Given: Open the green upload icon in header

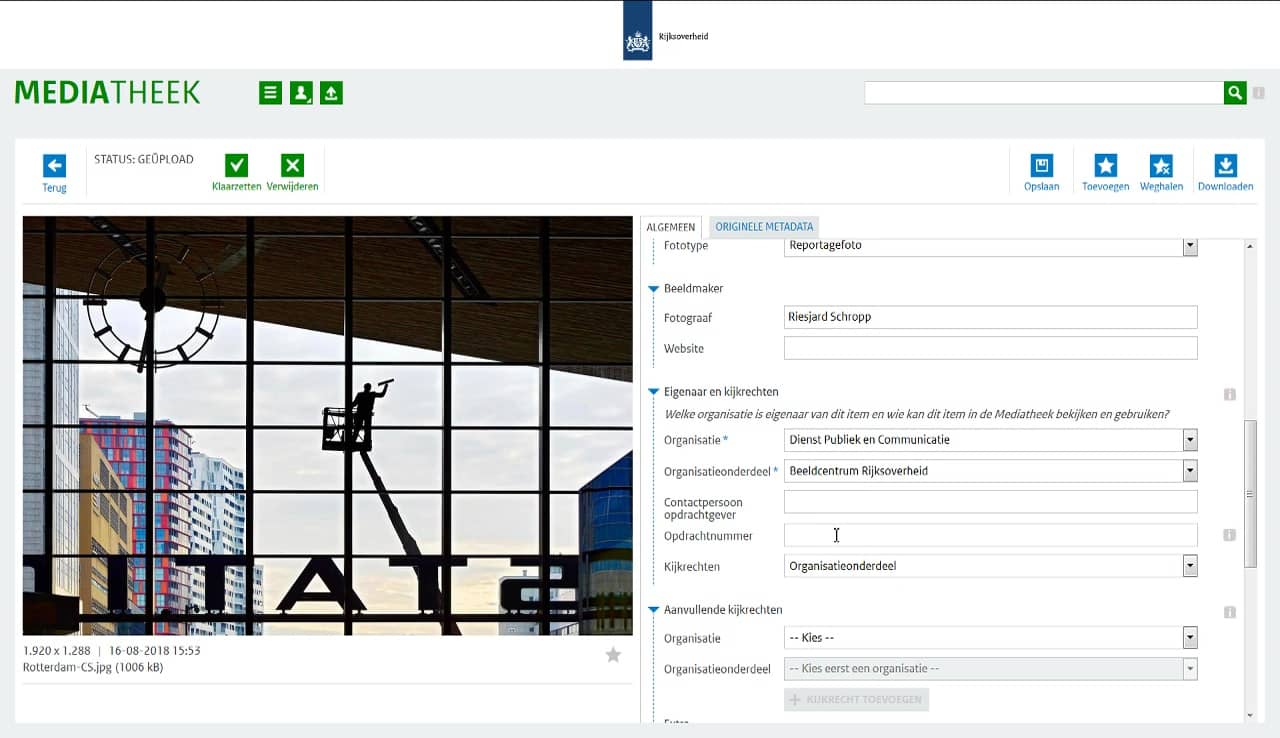Looking at the screenshot, I should coord(331,93).
